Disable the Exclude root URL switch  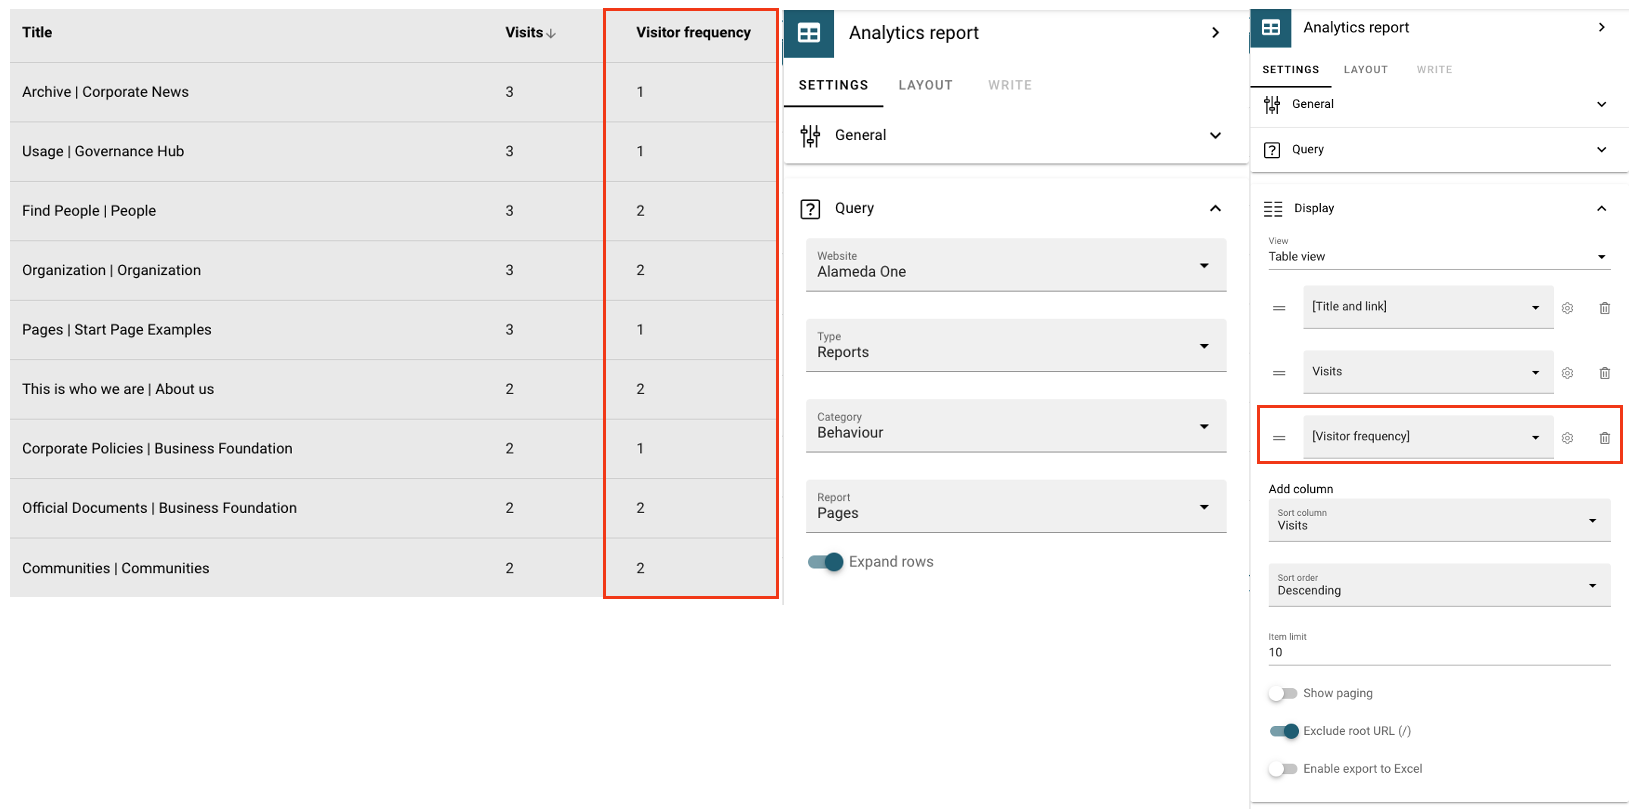point(1284,731)
